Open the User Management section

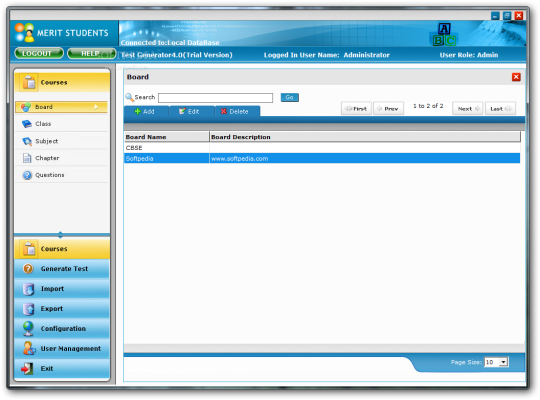tap(62, 348)
